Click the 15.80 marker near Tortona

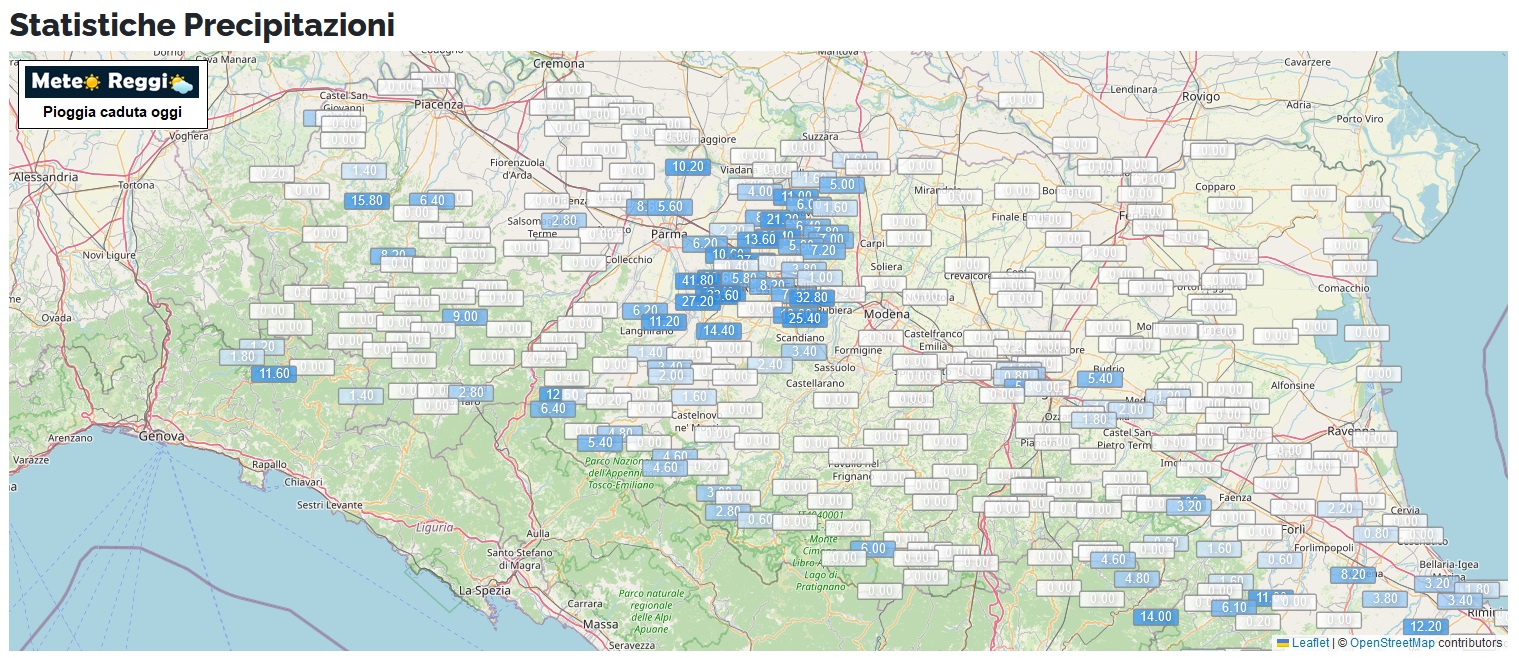(366, 201)
